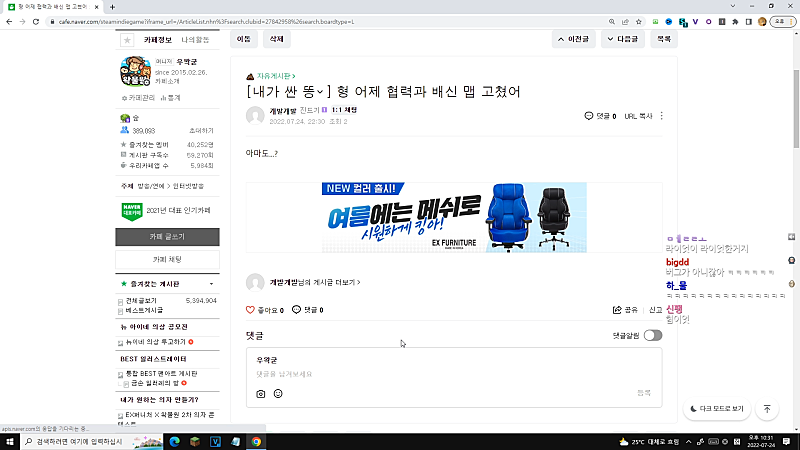Go to previous post with 이전글

573,39
